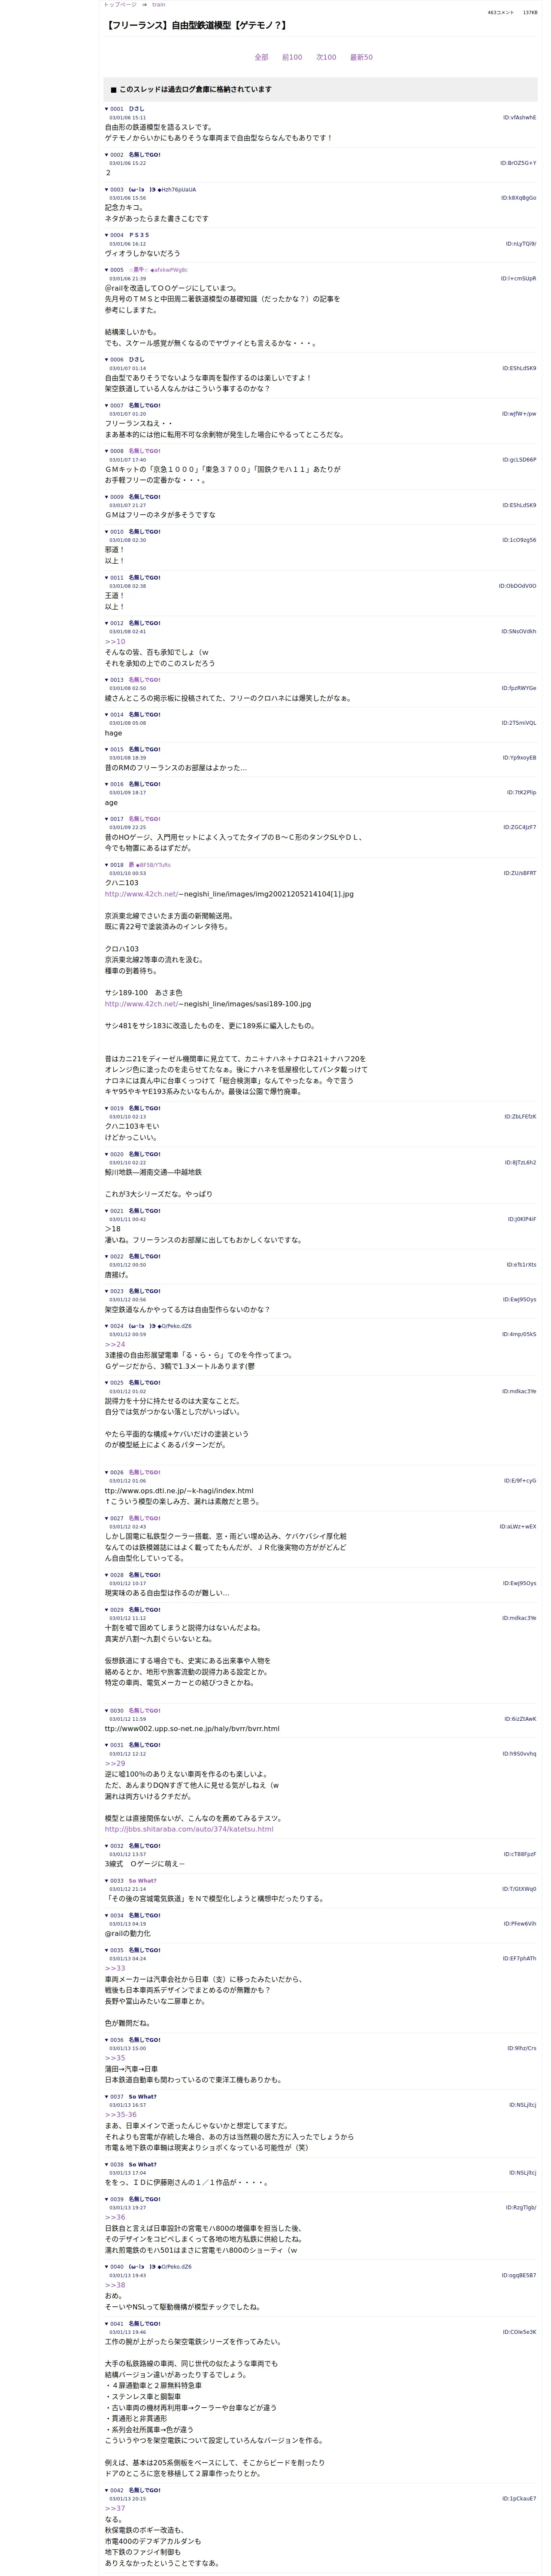Click the クハニ103 heading in post 0018
This screenshot has width=551, height=2576.
[x=122, y=883]
